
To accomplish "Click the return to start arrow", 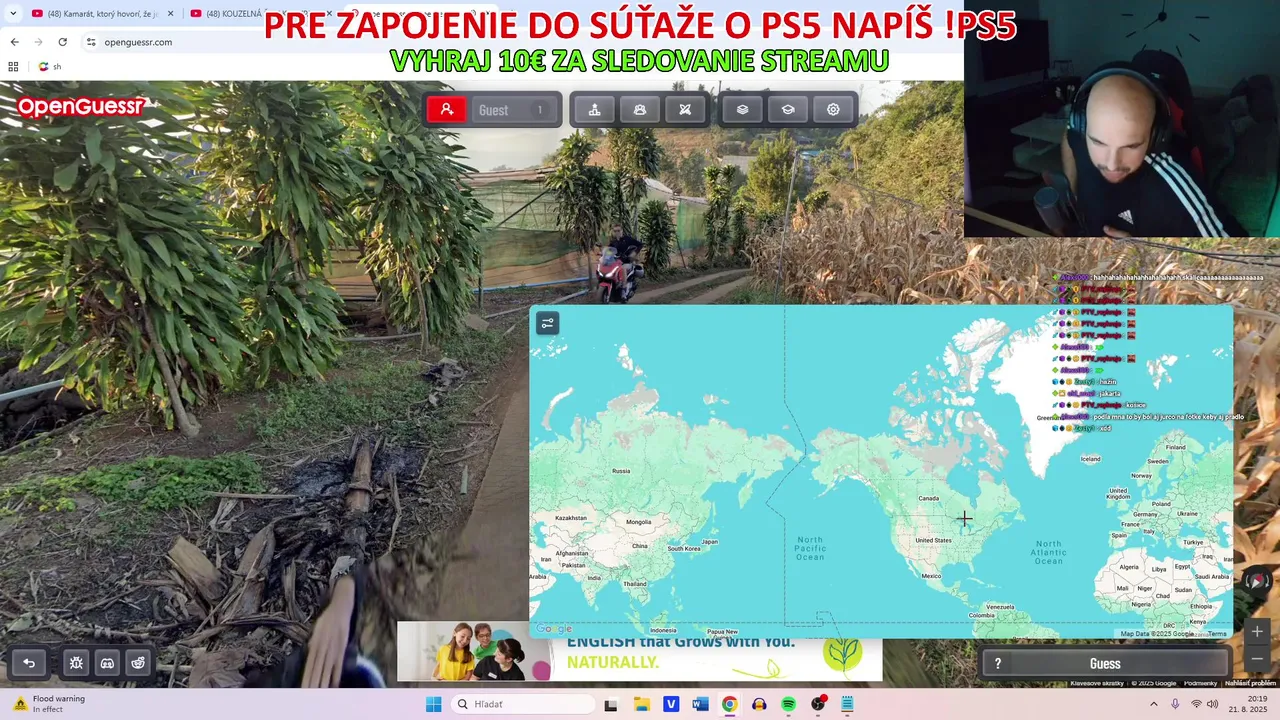I will click(29, 663).
